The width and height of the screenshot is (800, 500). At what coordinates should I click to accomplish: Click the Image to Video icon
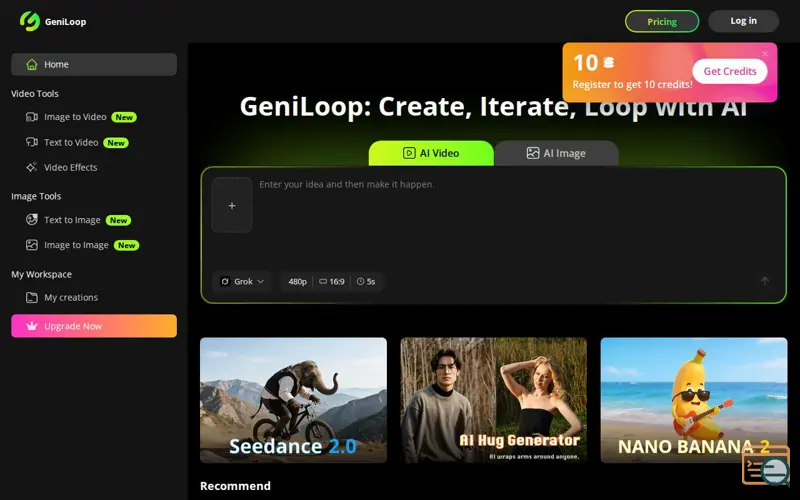32,117
